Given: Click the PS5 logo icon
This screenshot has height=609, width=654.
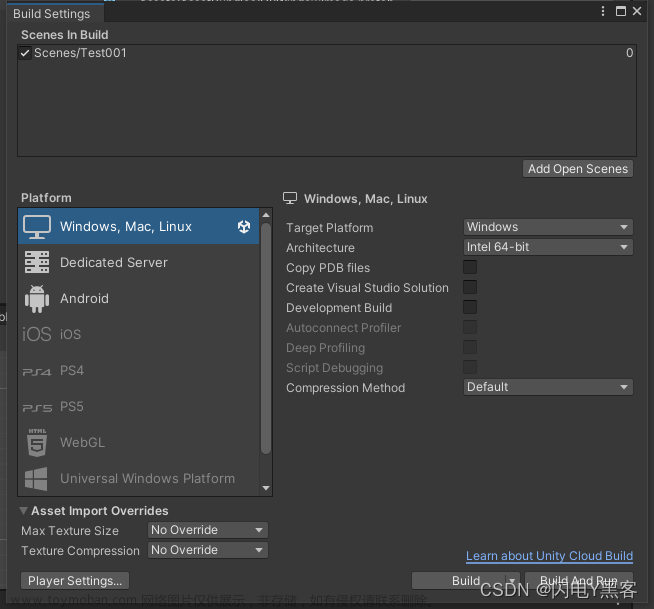Looking at the screenshot, I should pos(37,408).
